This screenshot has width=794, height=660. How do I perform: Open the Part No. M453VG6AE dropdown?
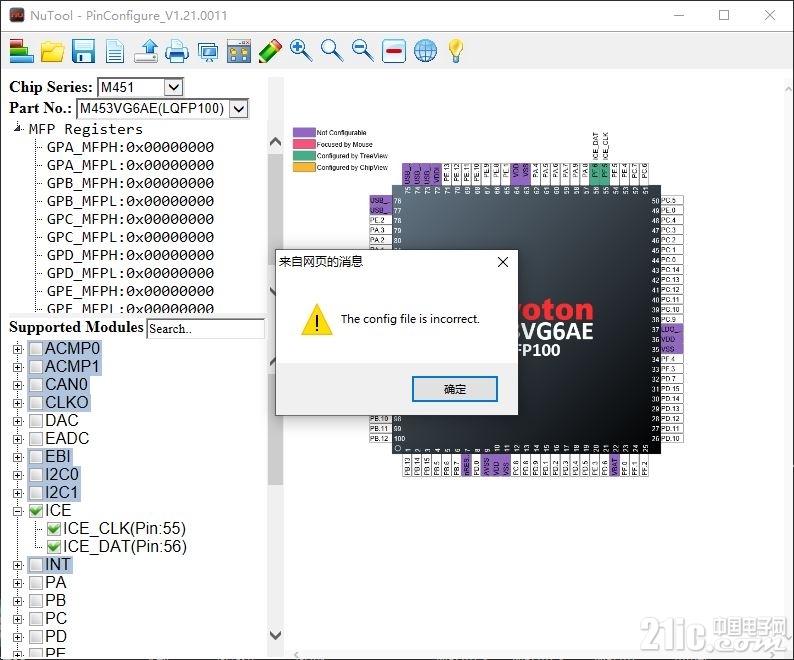[x=239, y=108]
